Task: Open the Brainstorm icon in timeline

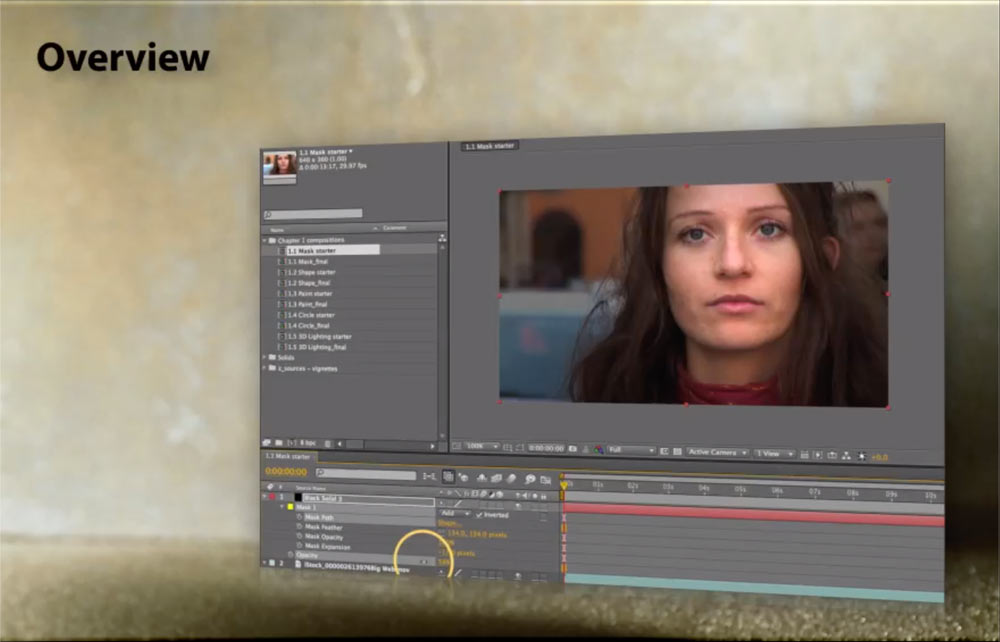Action: (530, 479)
